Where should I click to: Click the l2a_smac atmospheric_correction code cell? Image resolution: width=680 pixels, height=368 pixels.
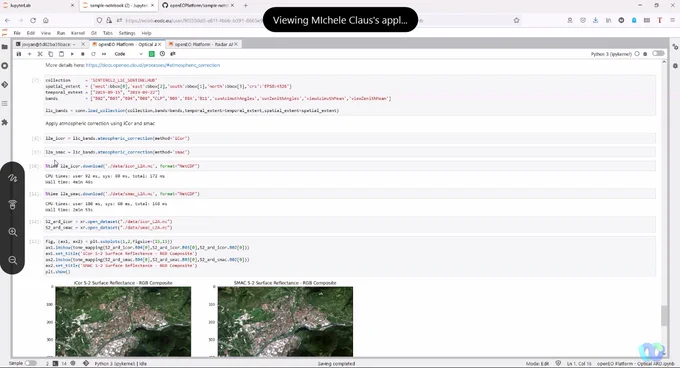pyautogui.click(x=350, y=152)
